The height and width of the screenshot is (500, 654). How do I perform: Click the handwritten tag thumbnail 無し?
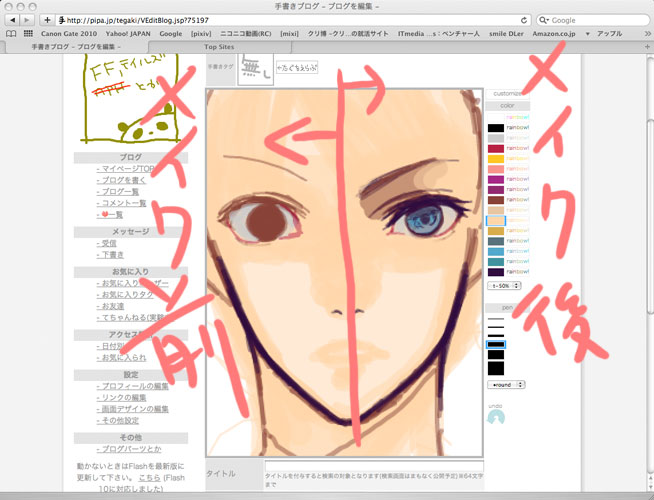256,69
